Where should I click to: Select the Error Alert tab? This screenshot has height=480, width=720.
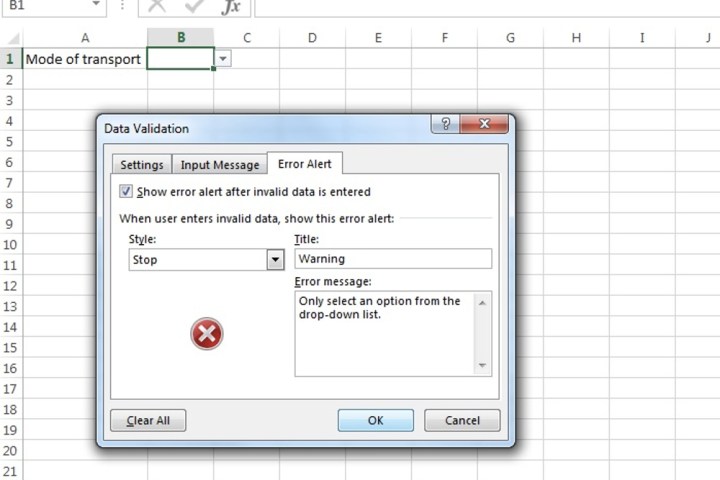[x=304, y=164]
